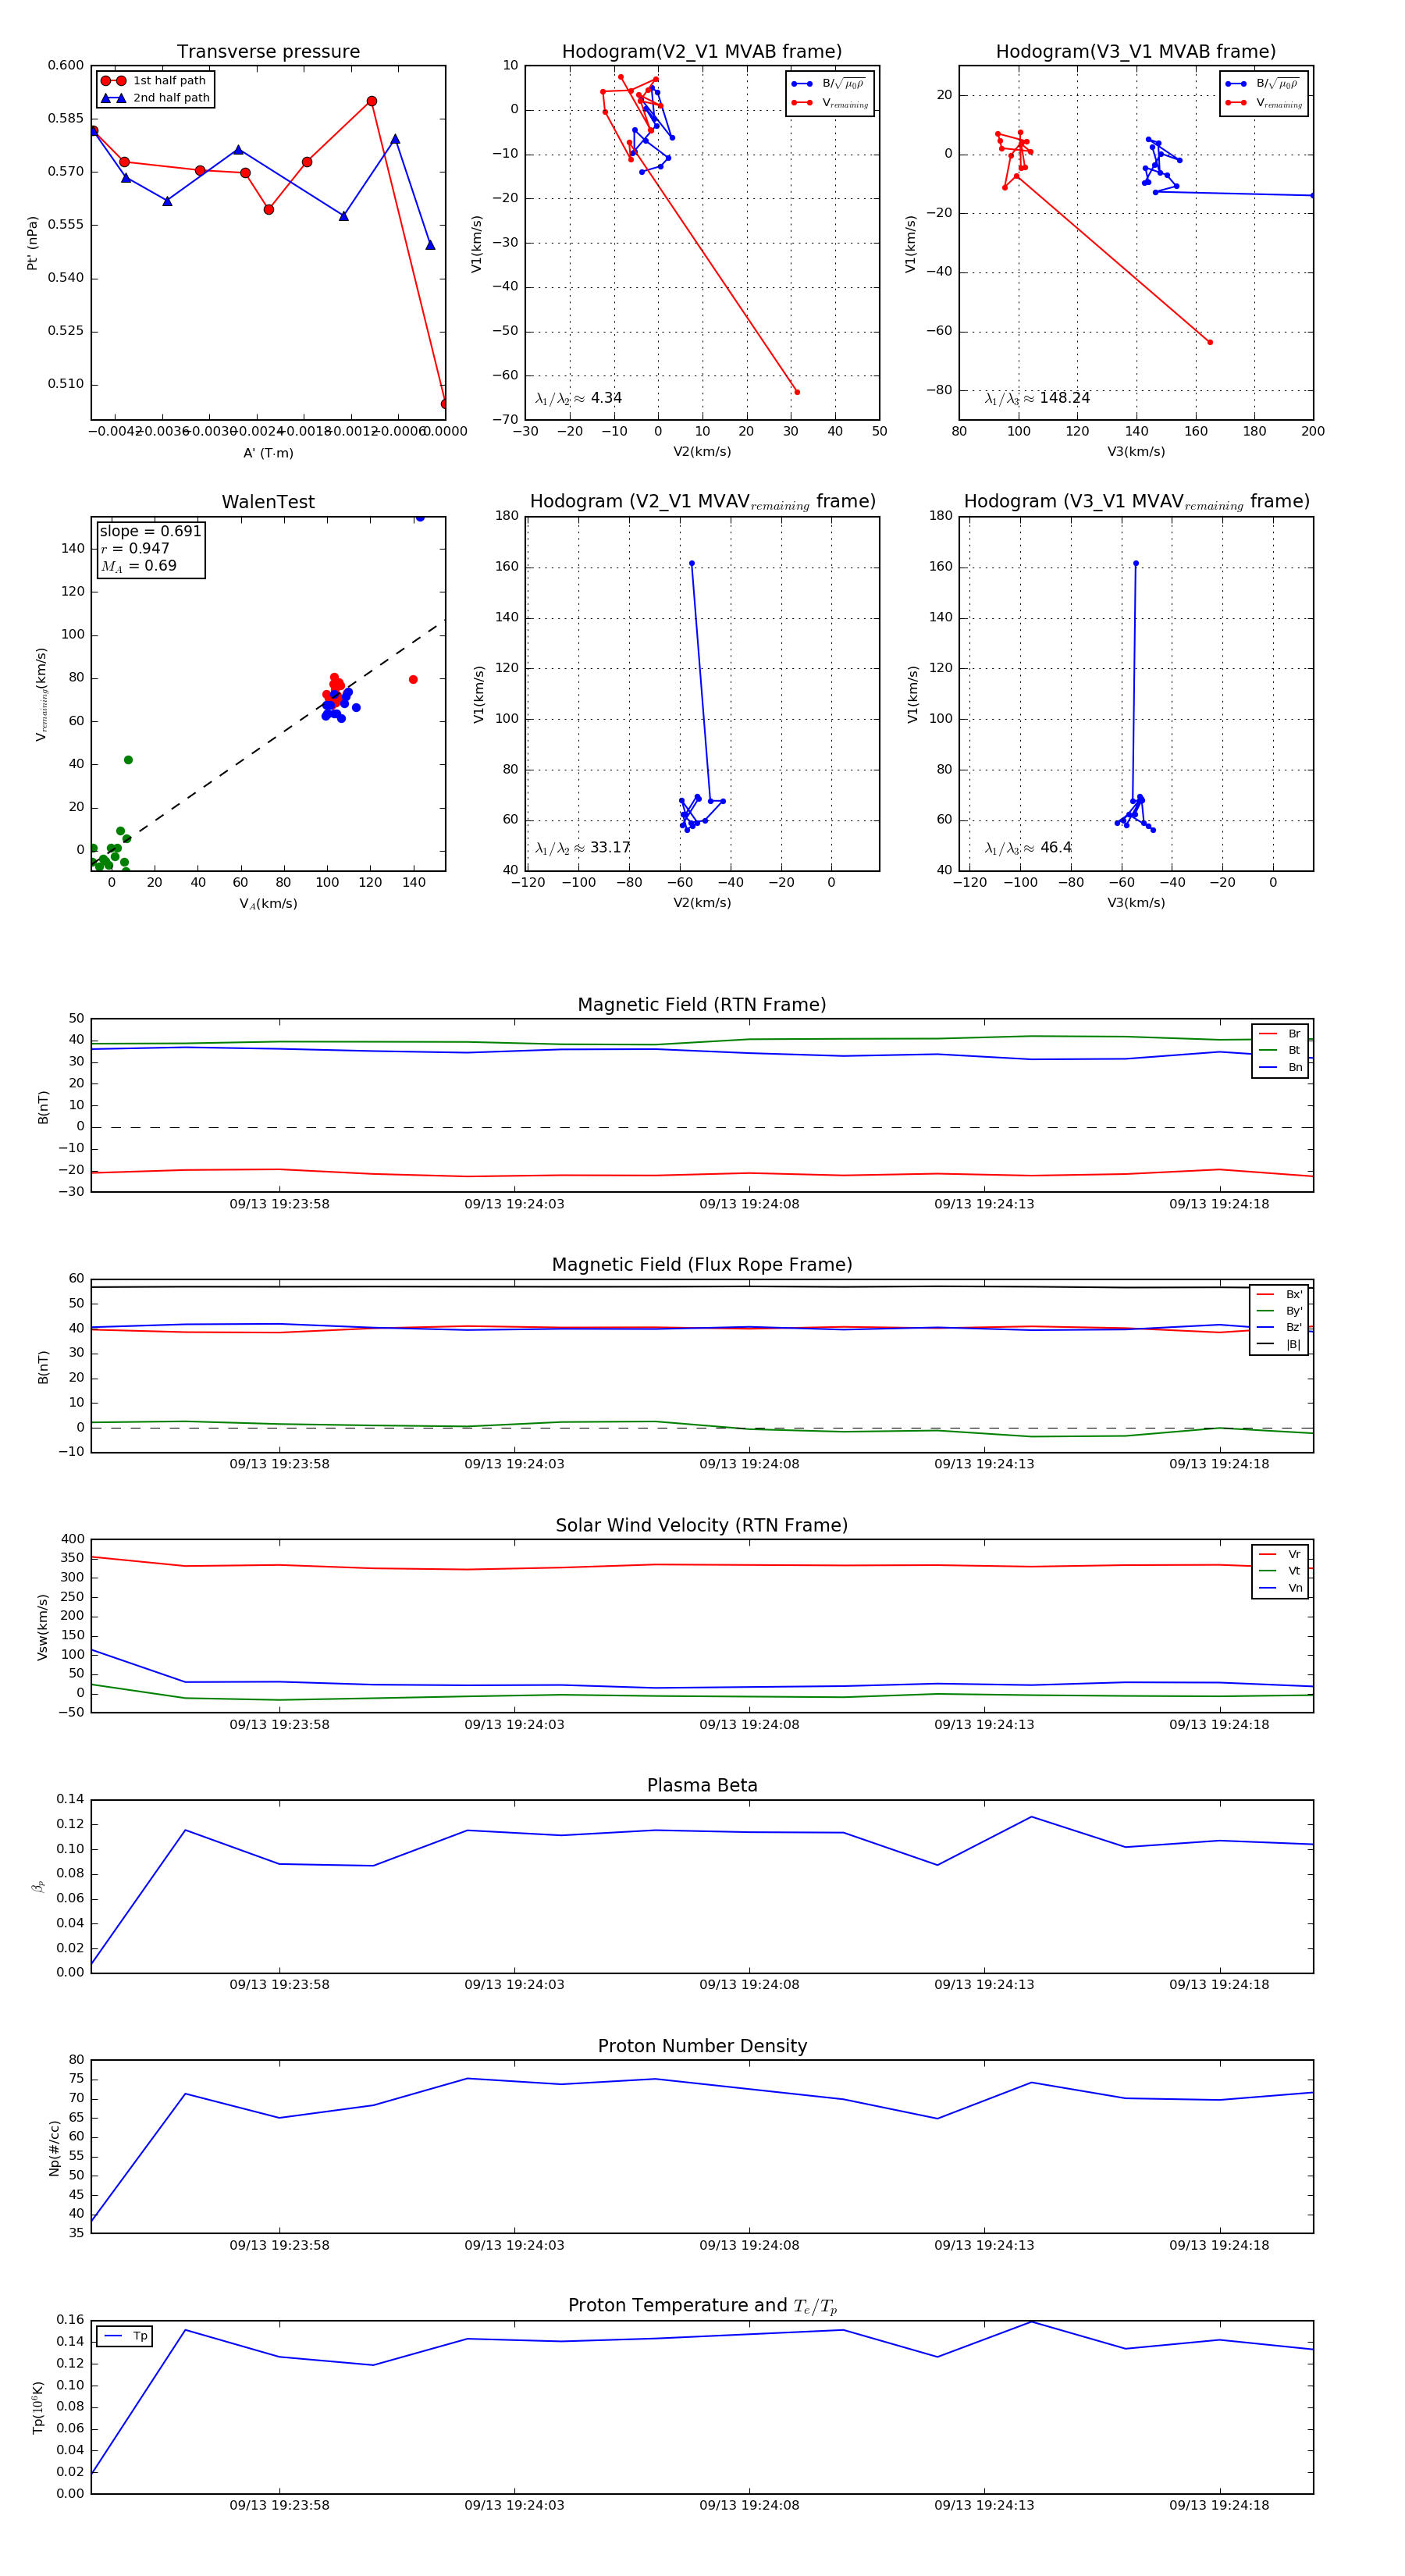Click the "Magnetic Field (RTN Frame)" title

702,1005
